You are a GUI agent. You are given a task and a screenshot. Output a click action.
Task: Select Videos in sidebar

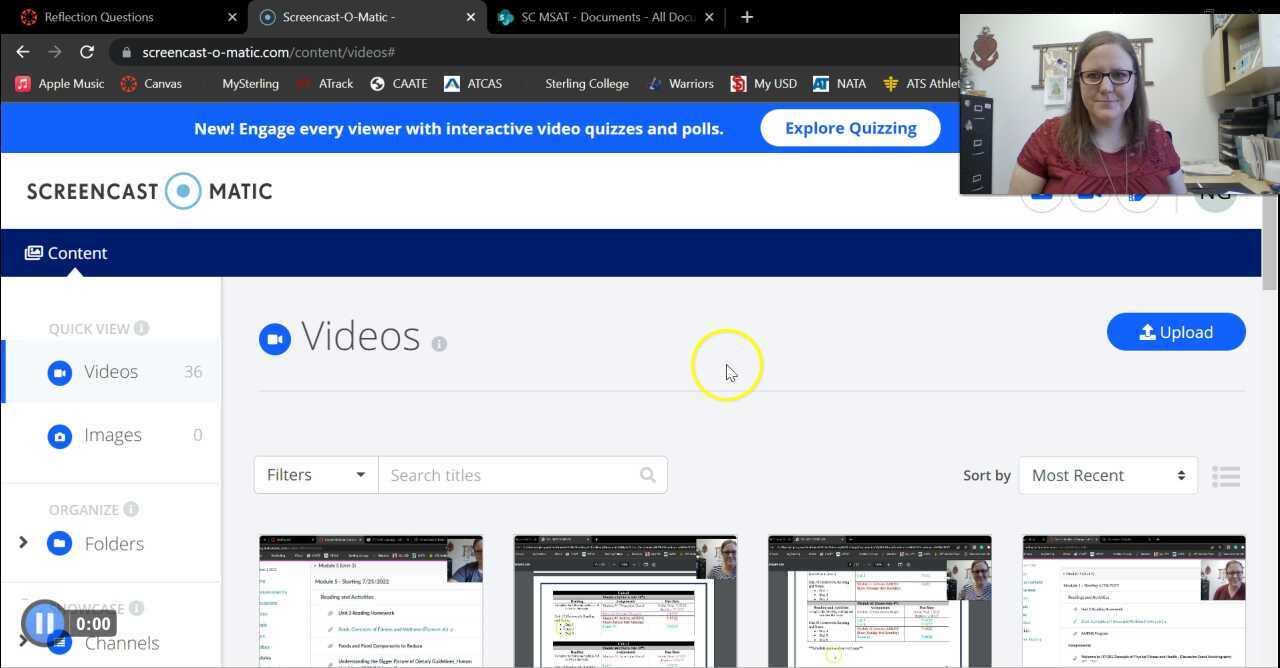pos(112,372)
